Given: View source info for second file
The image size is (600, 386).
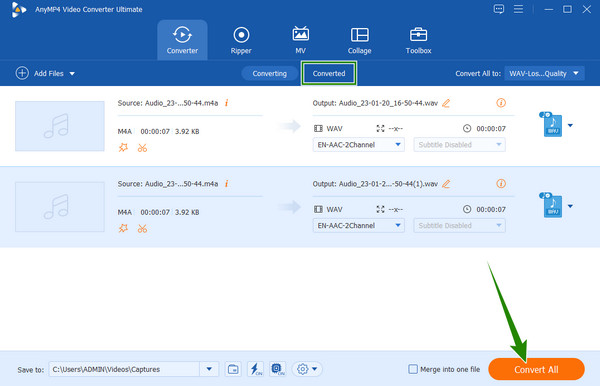Looking at the screenshot, I should [x=227, y=184].
